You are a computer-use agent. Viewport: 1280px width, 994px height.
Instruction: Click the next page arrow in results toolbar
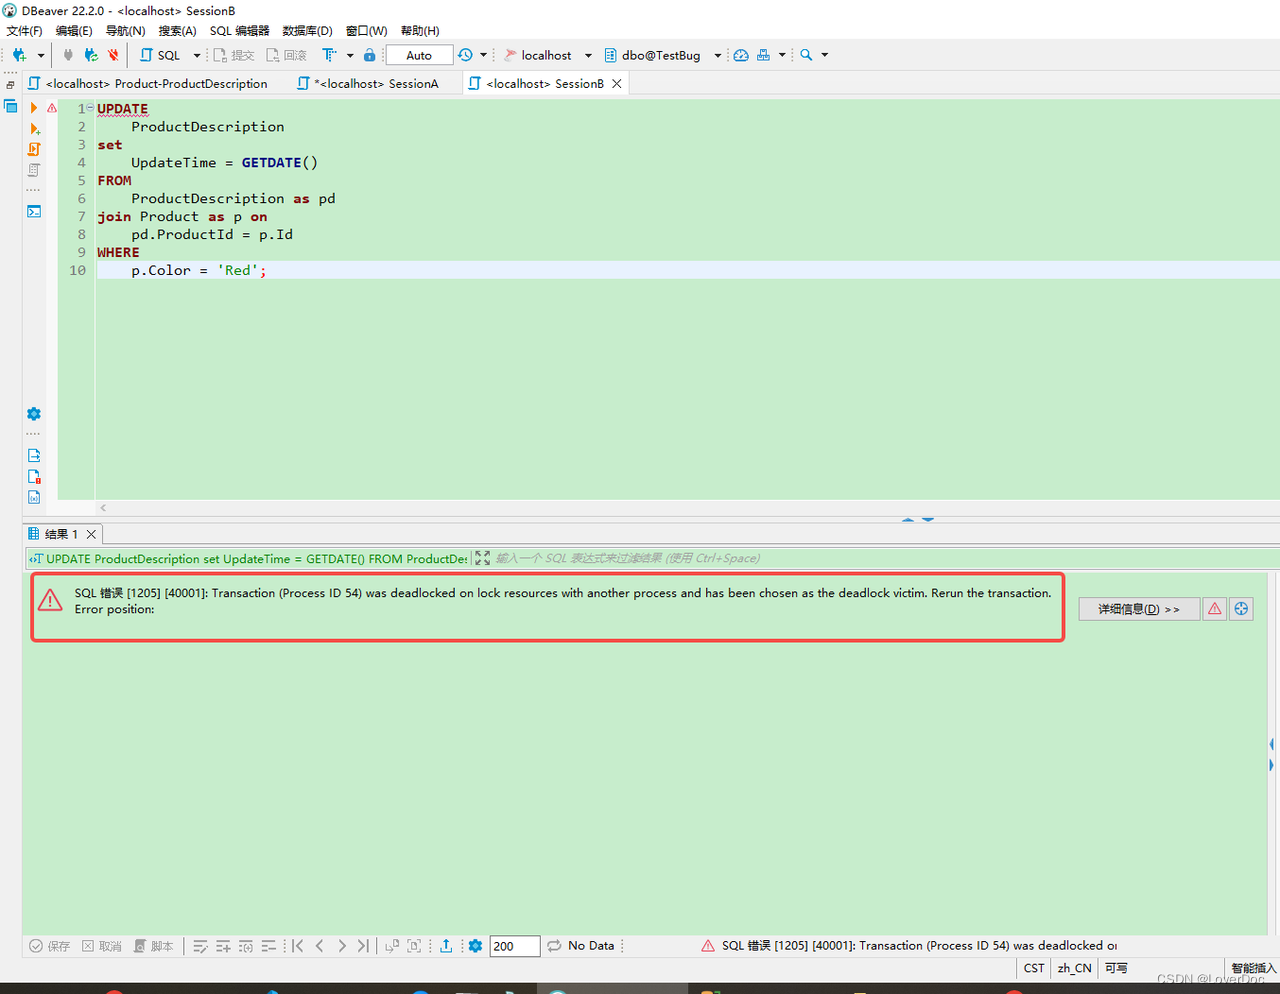click(x=342, y=946)
